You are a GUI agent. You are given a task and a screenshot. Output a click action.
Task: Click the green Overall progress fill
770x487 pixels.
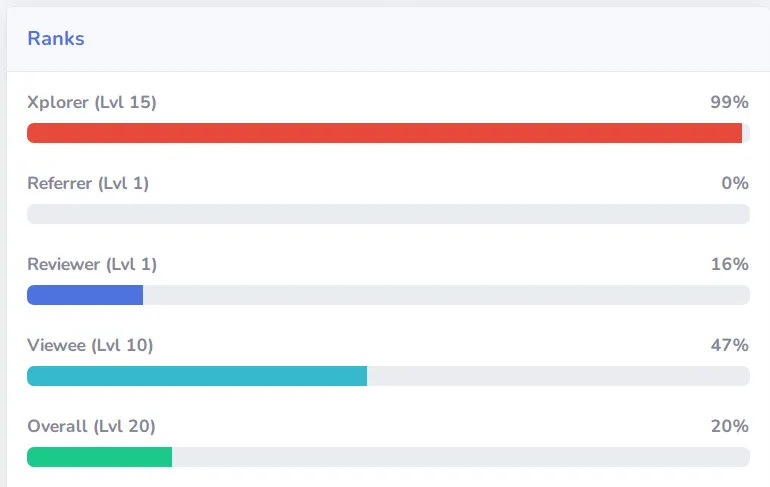pyautogui.click(x=100, y=457)
